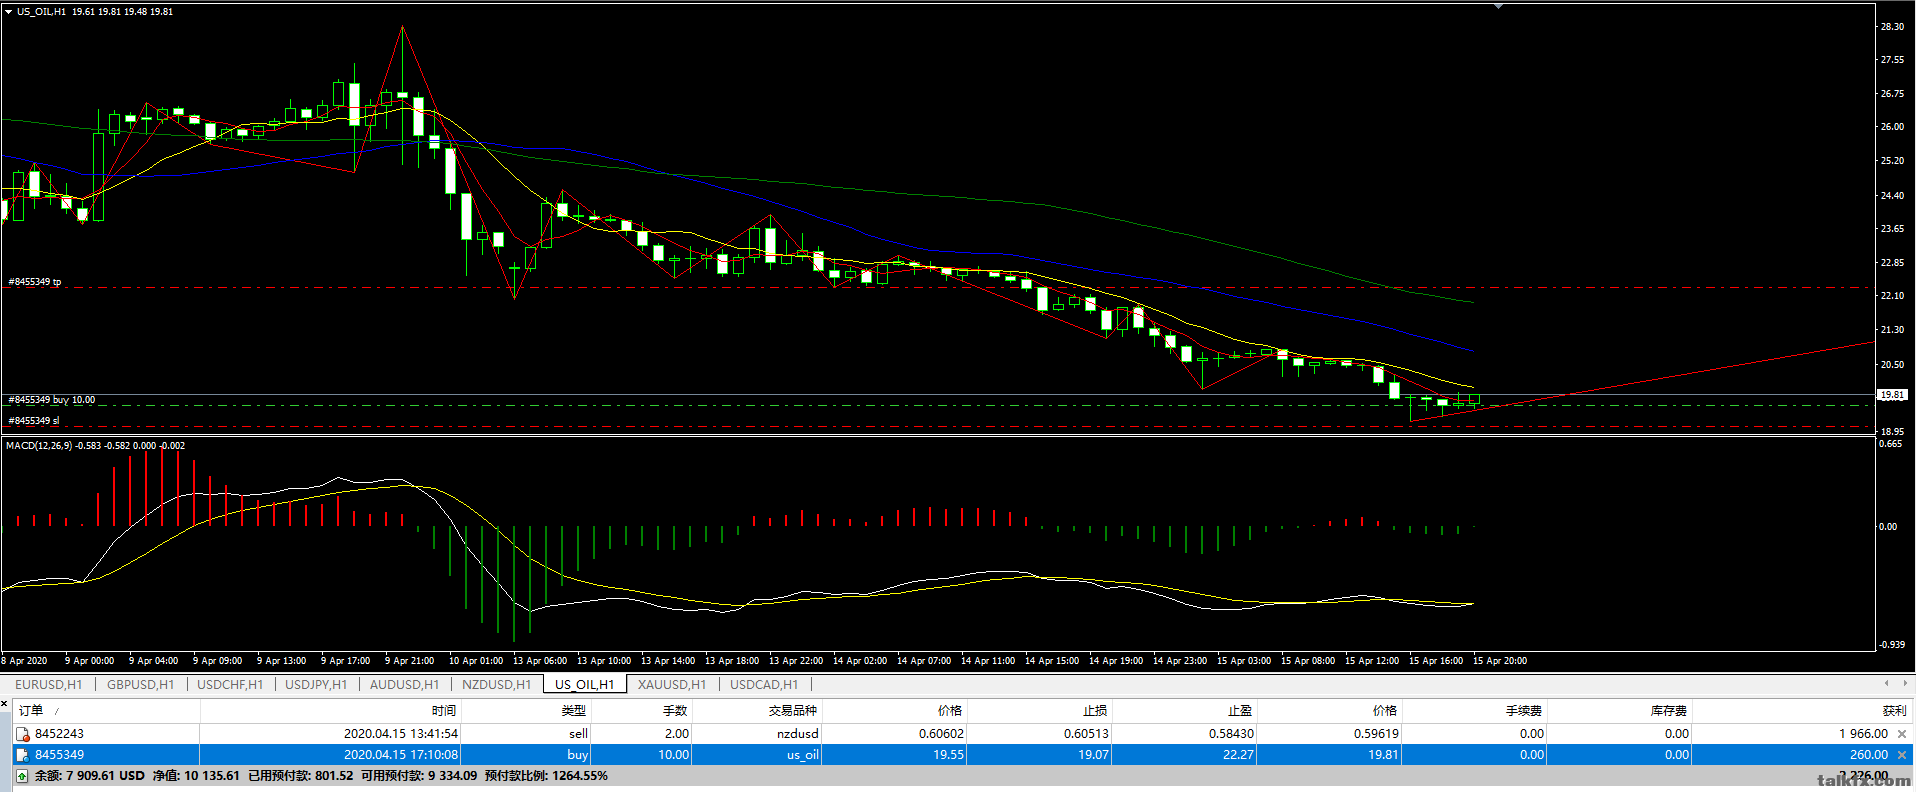Screen dimensions: 1916x792
Task: Switch to the AUDUSD,H1 chart tab
Action: point(404,685)
